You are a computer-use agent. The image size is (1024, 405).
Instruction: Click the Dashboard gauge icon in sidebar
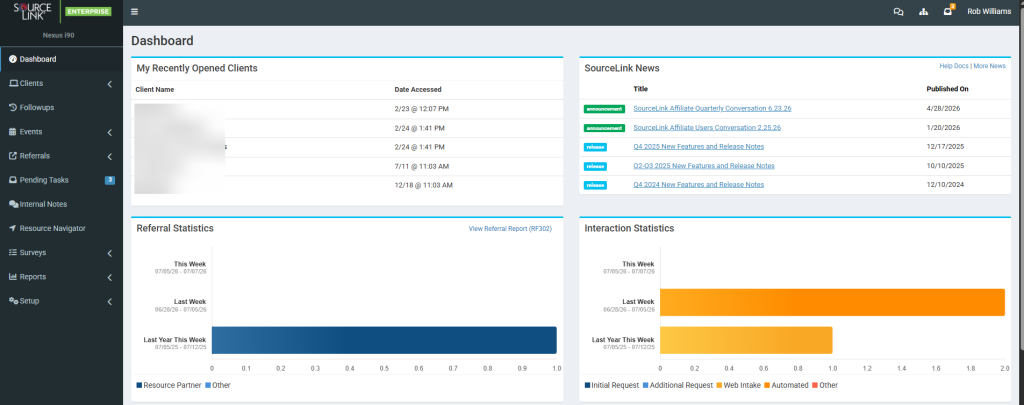13,59
